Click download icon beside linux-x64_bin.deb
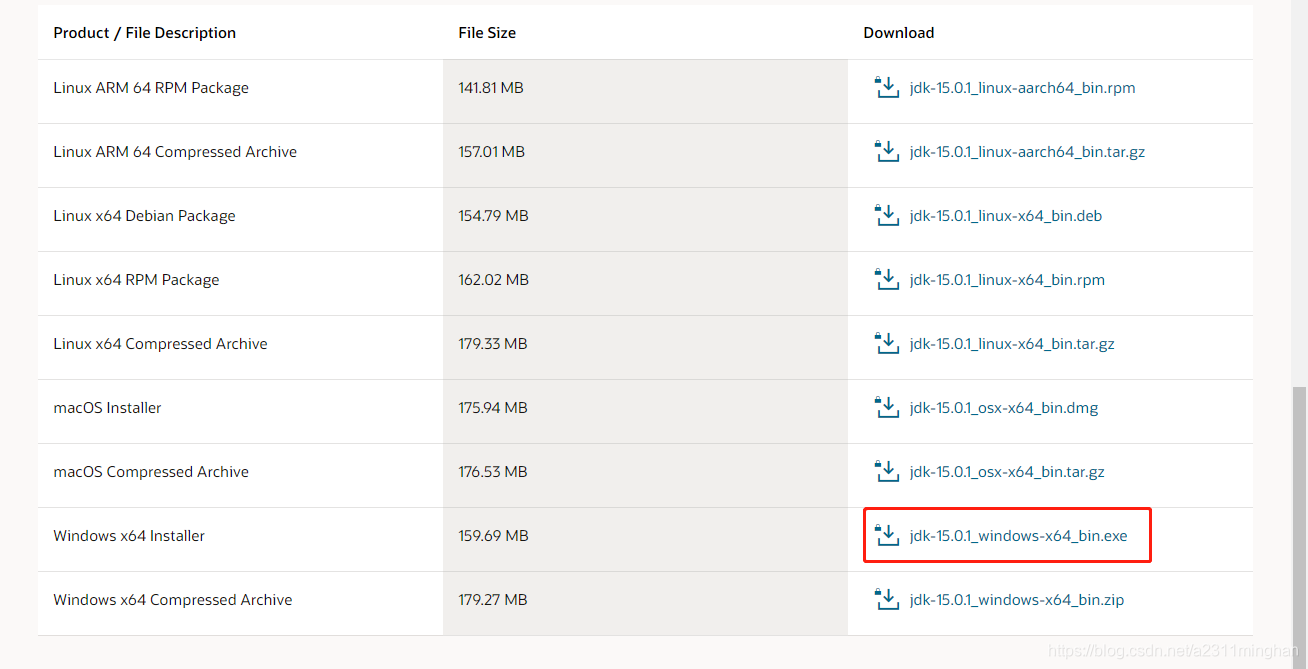The height and width of the screenshot is (669, 1308). (x=886, y=215)
